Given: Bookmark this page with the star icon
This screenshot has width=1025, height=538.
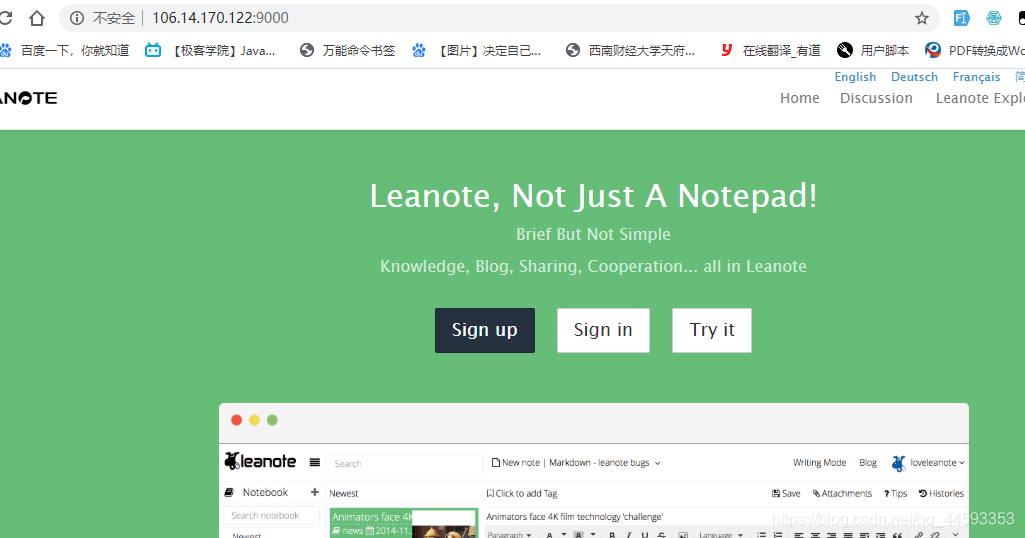Looking at the screenshot, I should (922, 18).
